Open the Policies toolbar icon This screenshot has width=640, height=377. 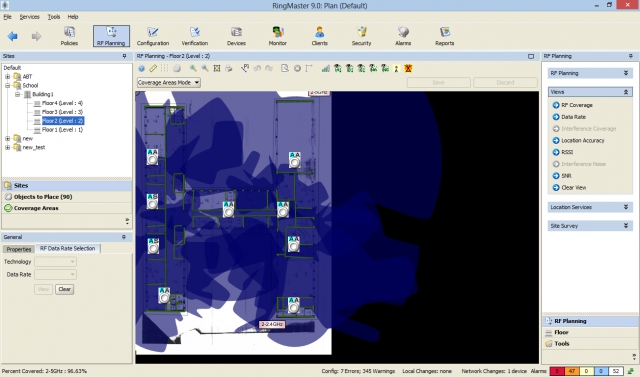69,36
